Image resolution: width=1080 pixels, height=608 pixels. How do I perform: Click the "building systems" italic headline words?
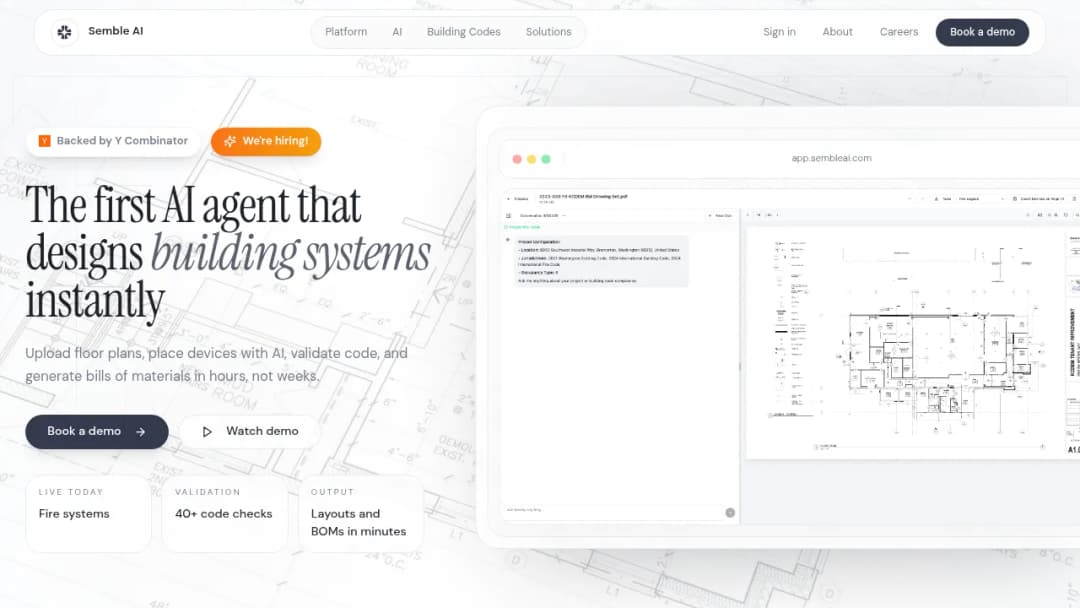(x=291, y=253)
